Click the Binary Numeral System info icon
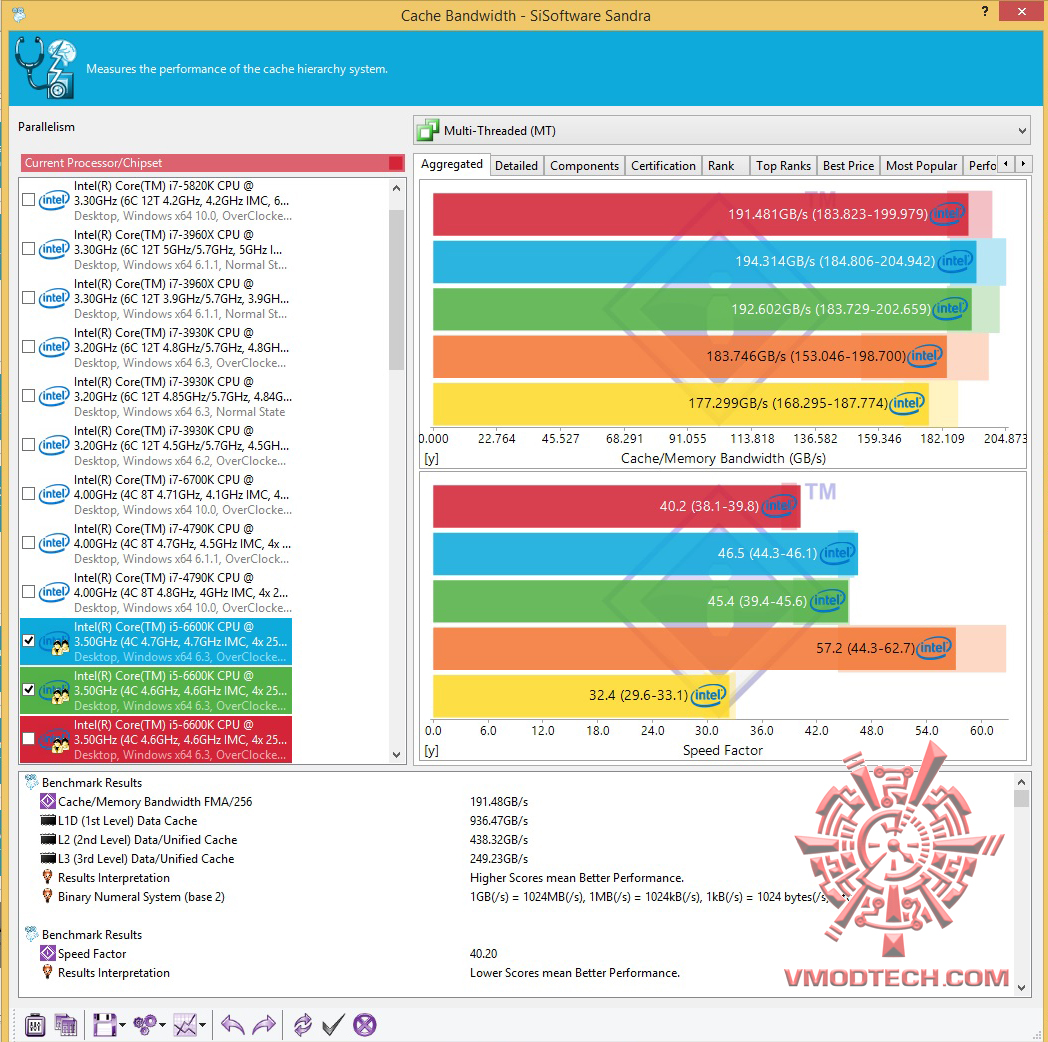1048x1042 pixels. click(x=47, y=896)
